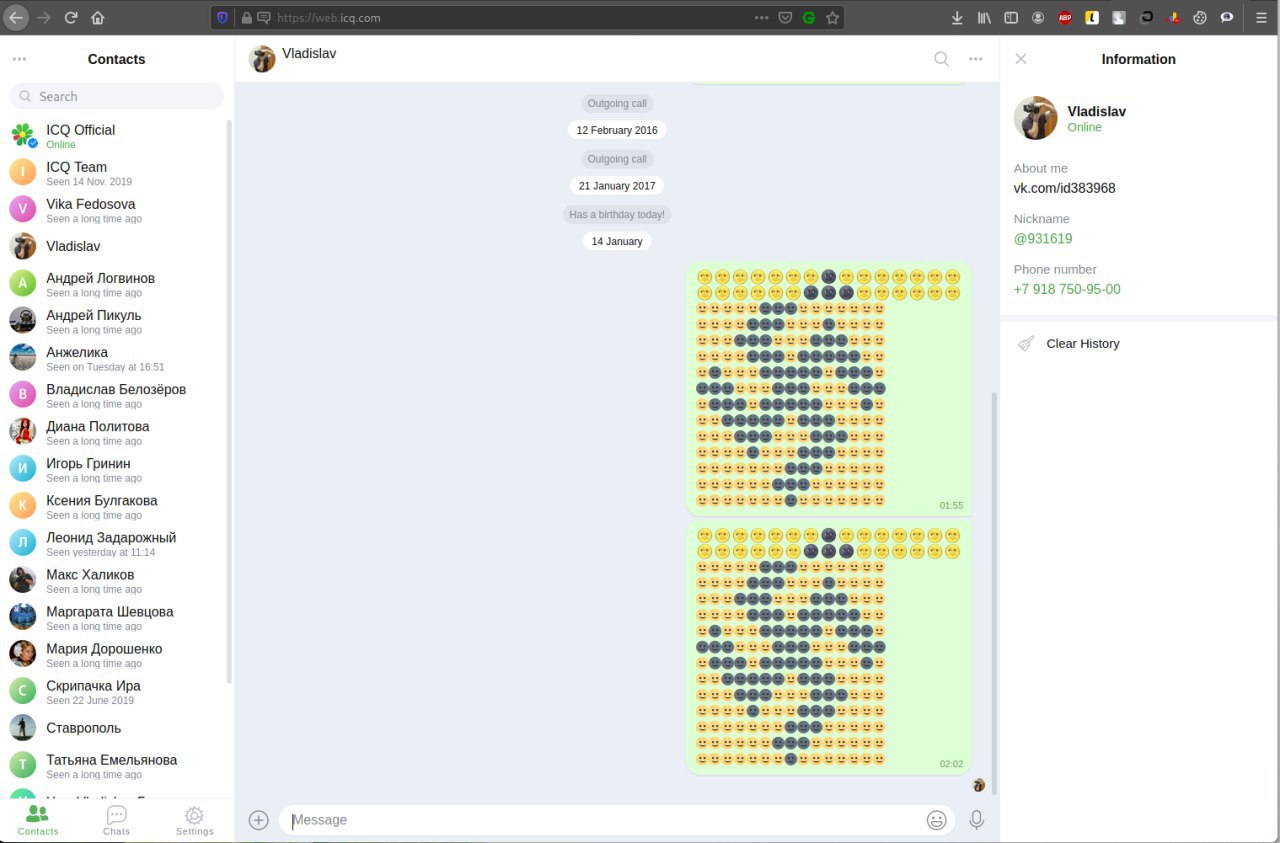Open the Settings tab

194,821
